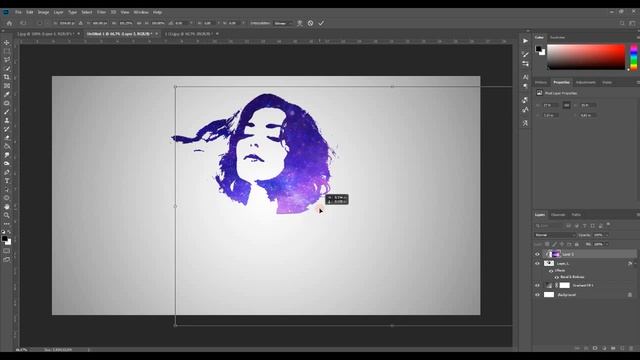Select the Rectangular Marquee tool

tap(7, 51)
